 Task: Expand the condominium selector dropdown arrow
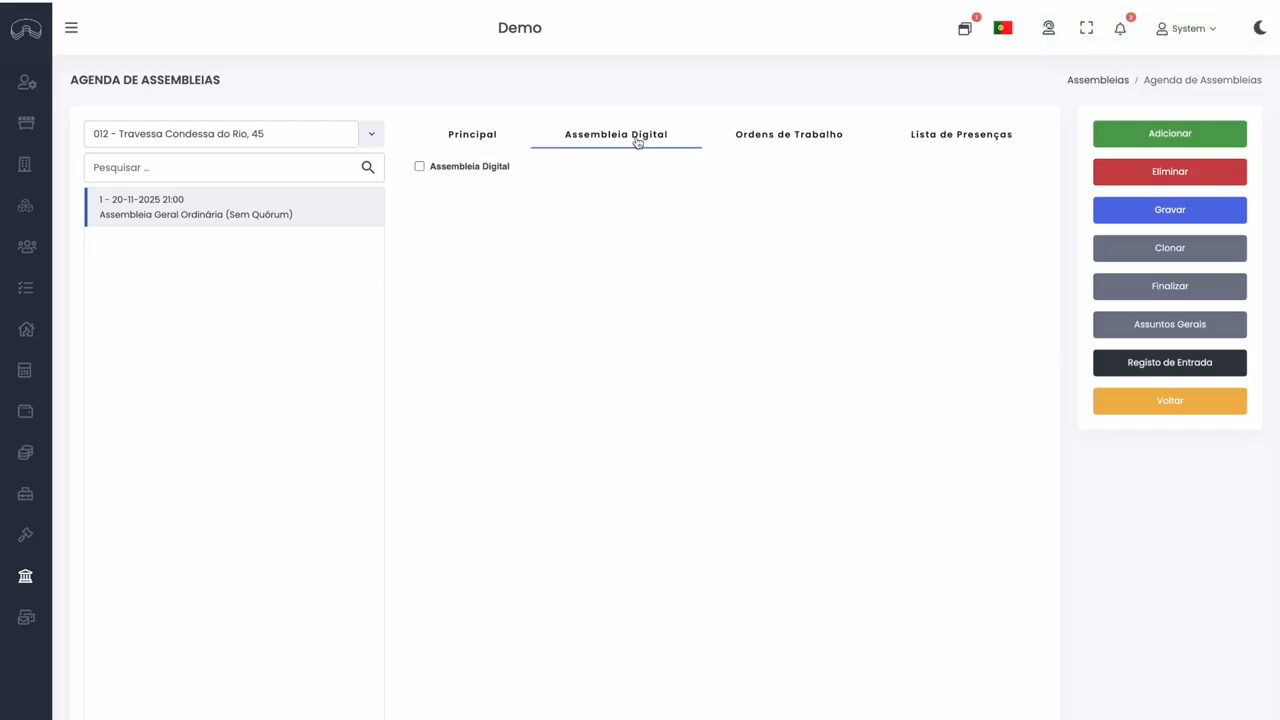371,134
